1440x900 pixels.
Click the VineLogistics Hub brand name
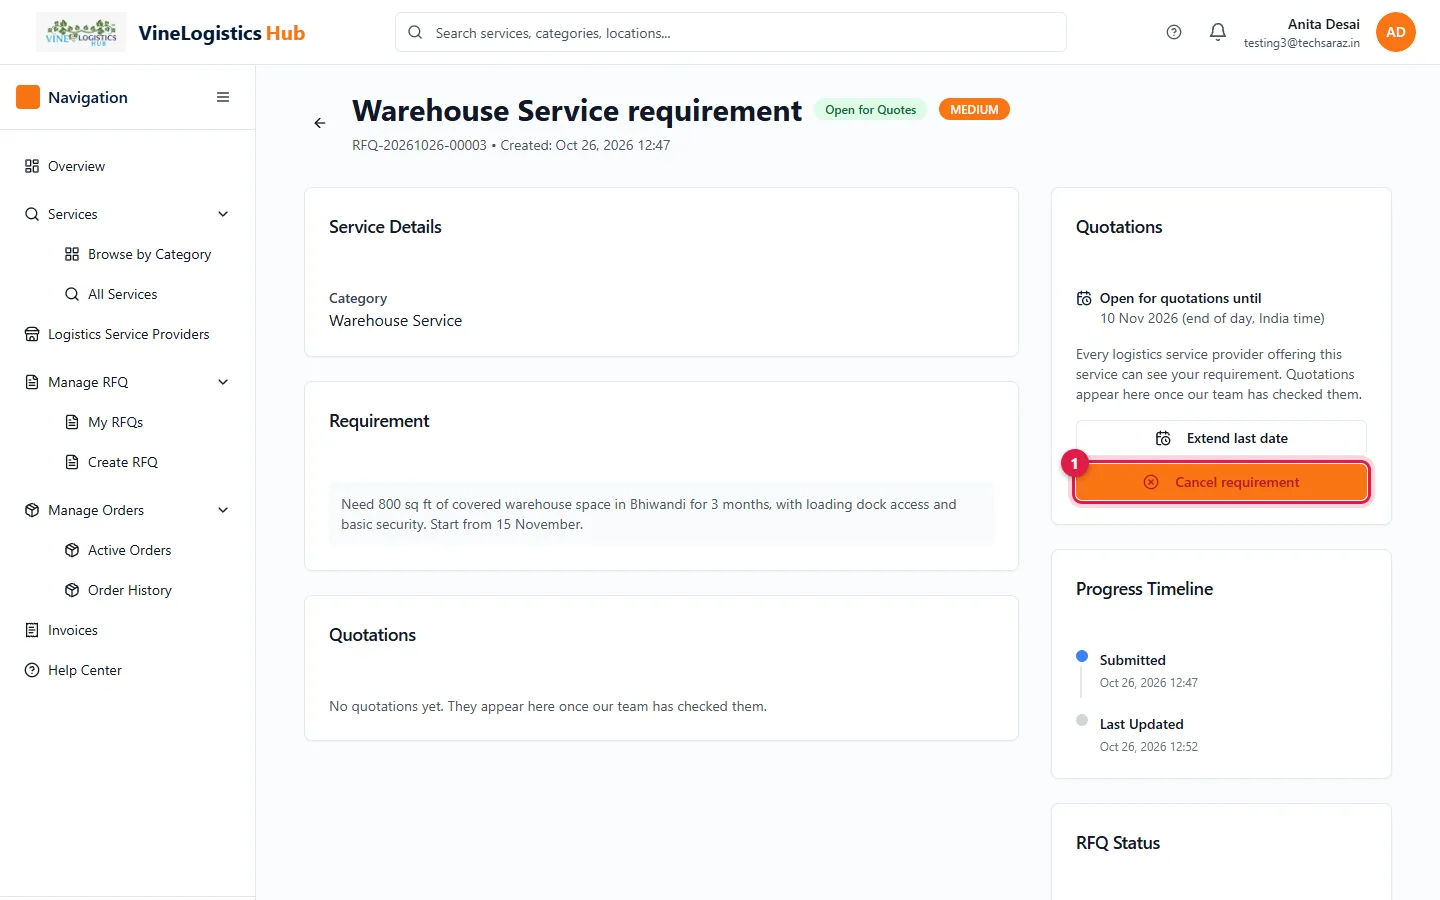point(222,33)
